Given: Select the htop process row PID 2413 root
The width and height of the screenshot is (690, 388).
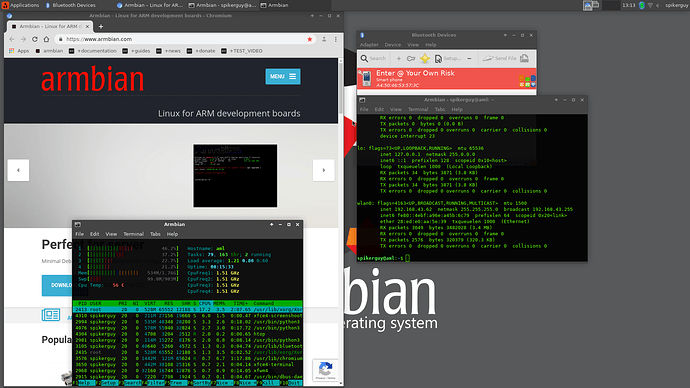Looking at the screenshot, I should 187,310.
